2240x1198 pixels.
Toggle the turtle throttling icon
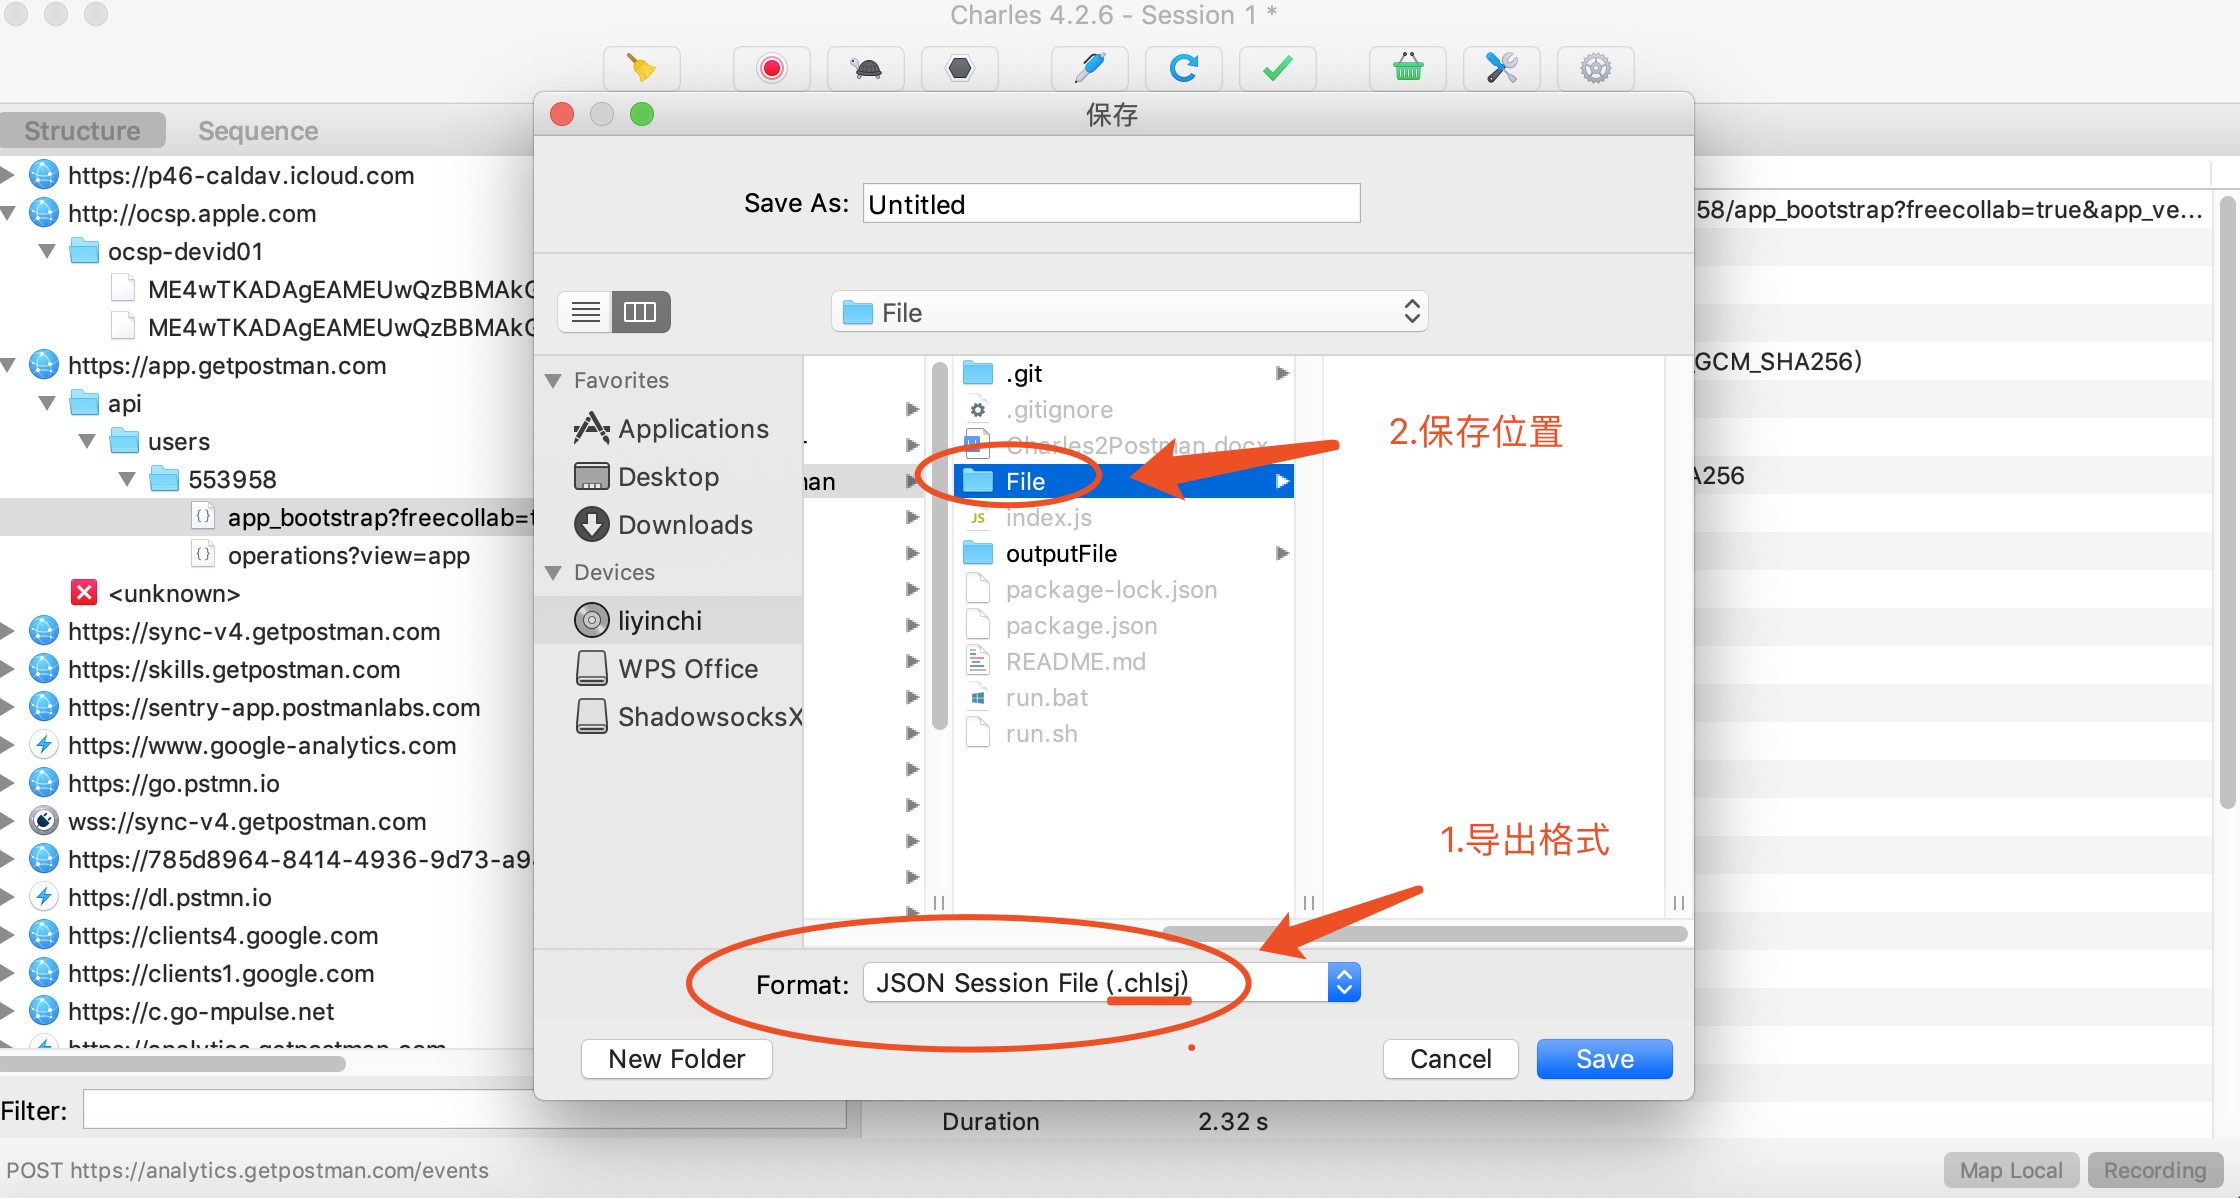point(865,68)
